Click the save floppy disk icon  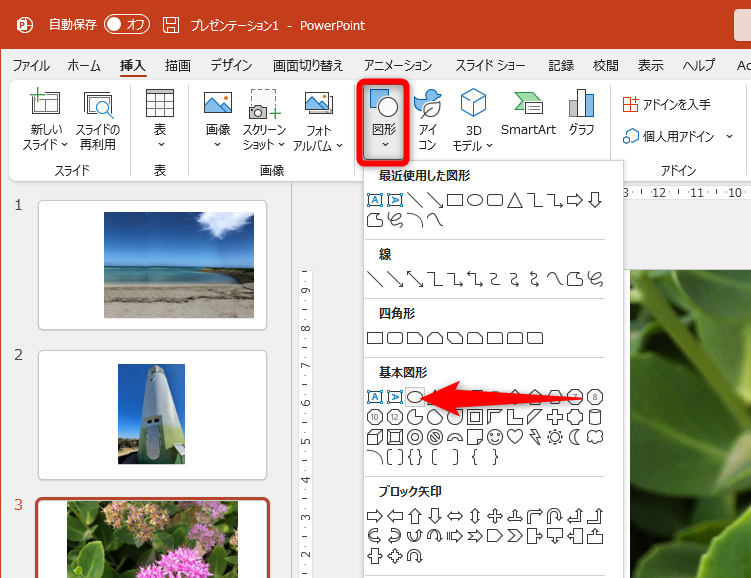[x=171, y=25]
